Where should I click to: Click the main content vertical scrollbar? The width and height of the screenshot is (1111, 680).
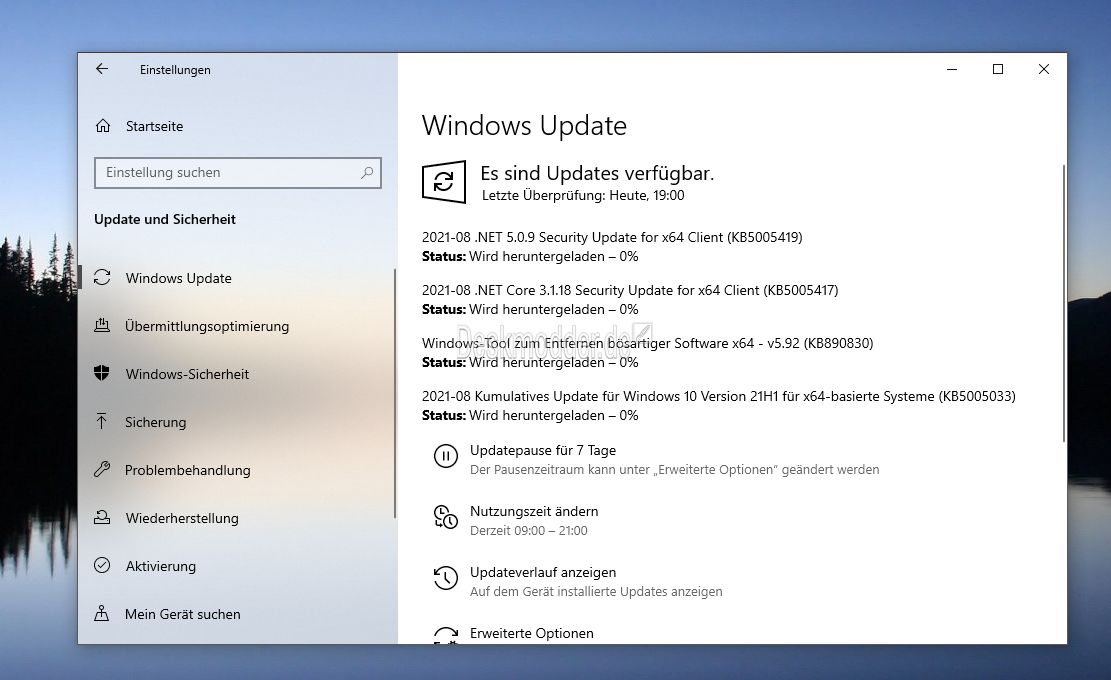coord(1064,303)
